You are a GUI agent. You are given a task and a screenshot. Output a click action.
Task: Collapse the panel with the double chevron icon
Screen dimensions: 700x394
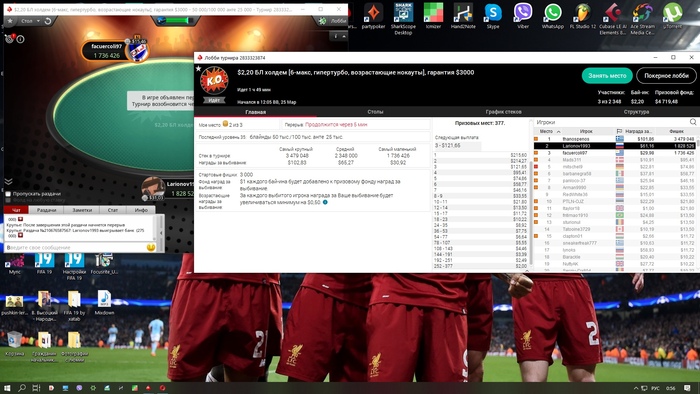point(8,181)
